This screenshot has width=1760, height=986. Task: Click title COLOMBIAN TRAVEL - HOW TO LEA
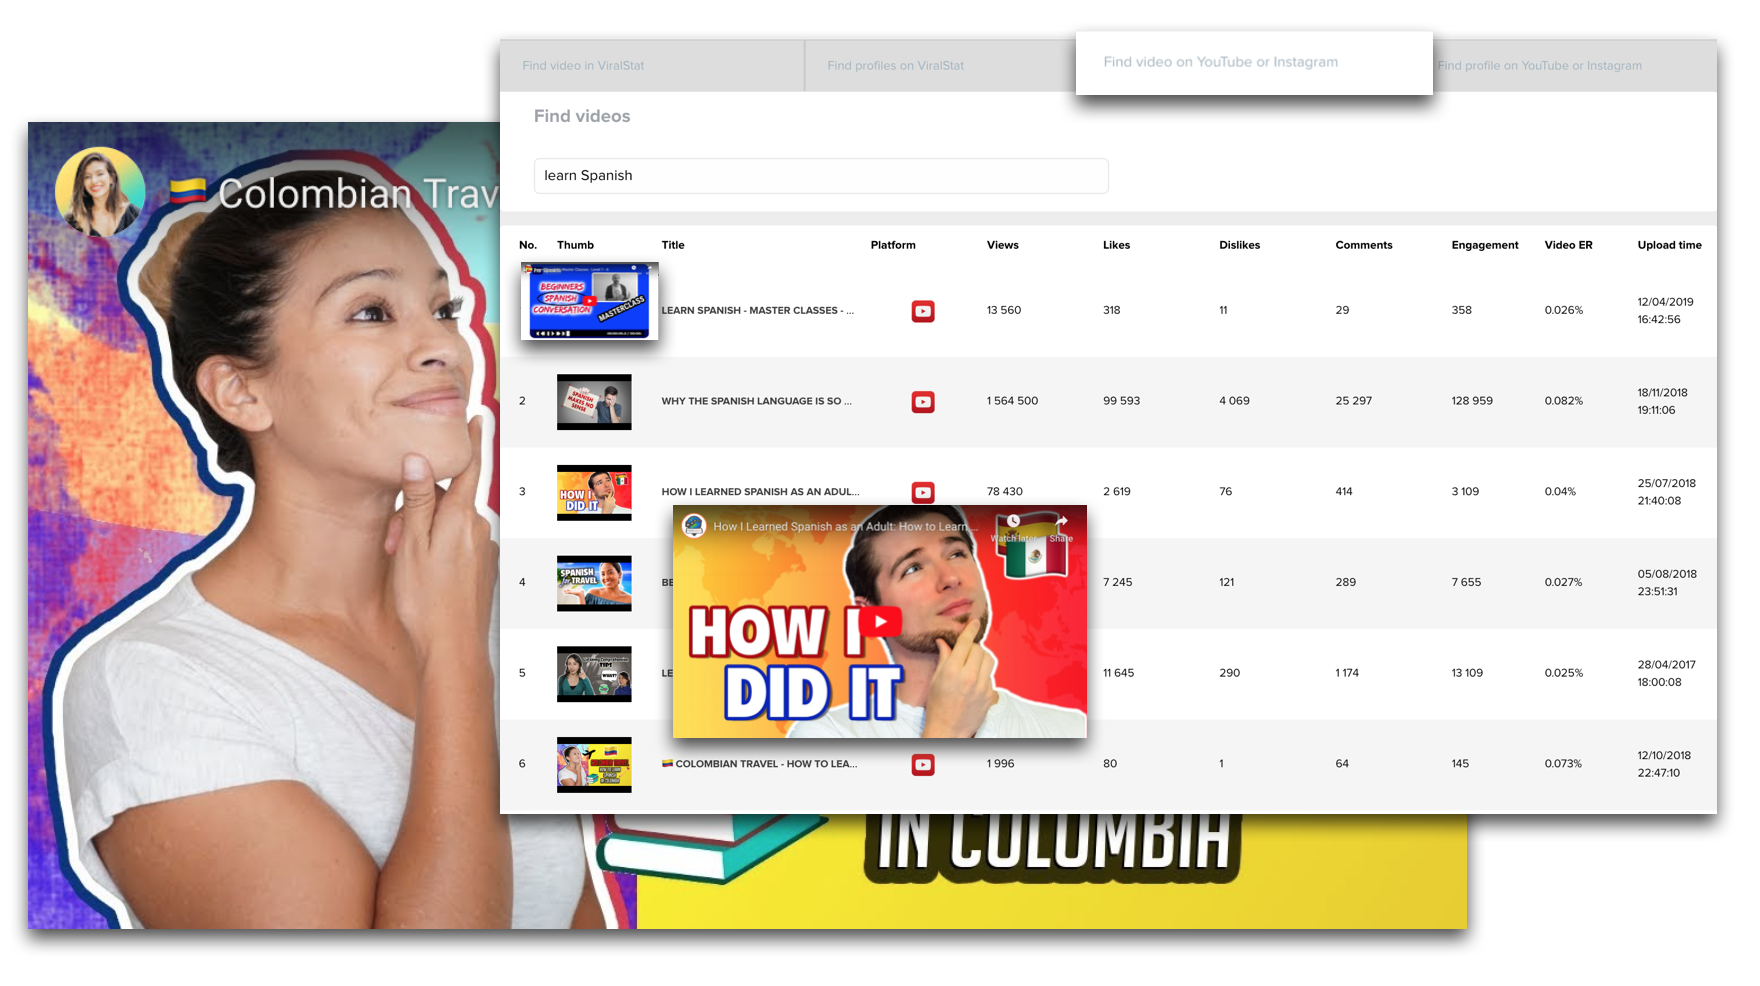pyautogui.click(x=759, y=764)
